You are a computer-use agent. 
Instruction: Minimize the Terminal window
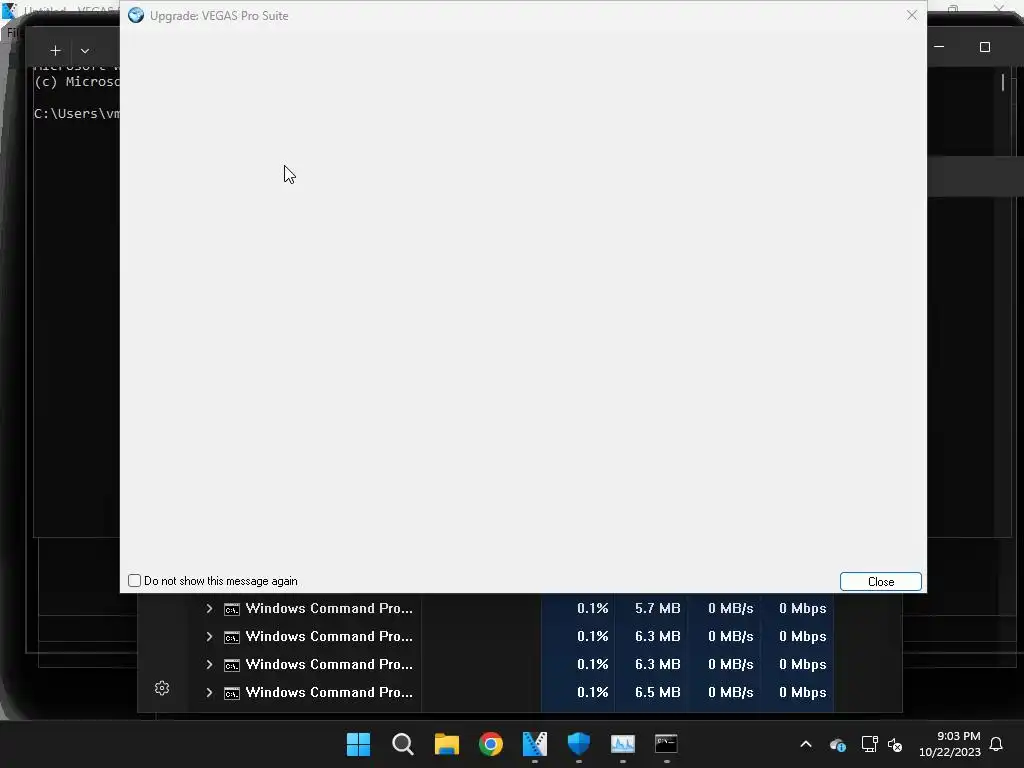[x=940, y=47]
